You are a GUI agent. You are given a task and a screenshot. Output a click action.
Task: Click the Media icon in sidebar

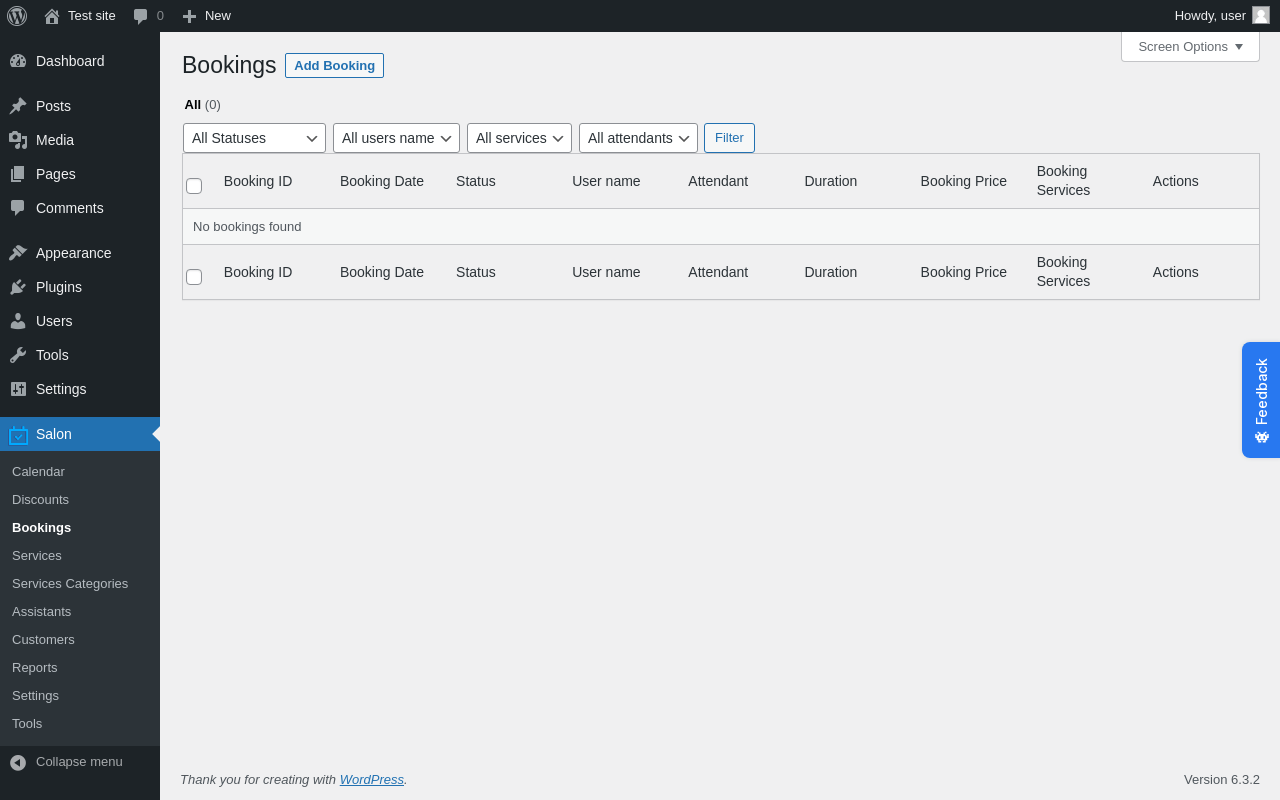[x=18, y=140]
